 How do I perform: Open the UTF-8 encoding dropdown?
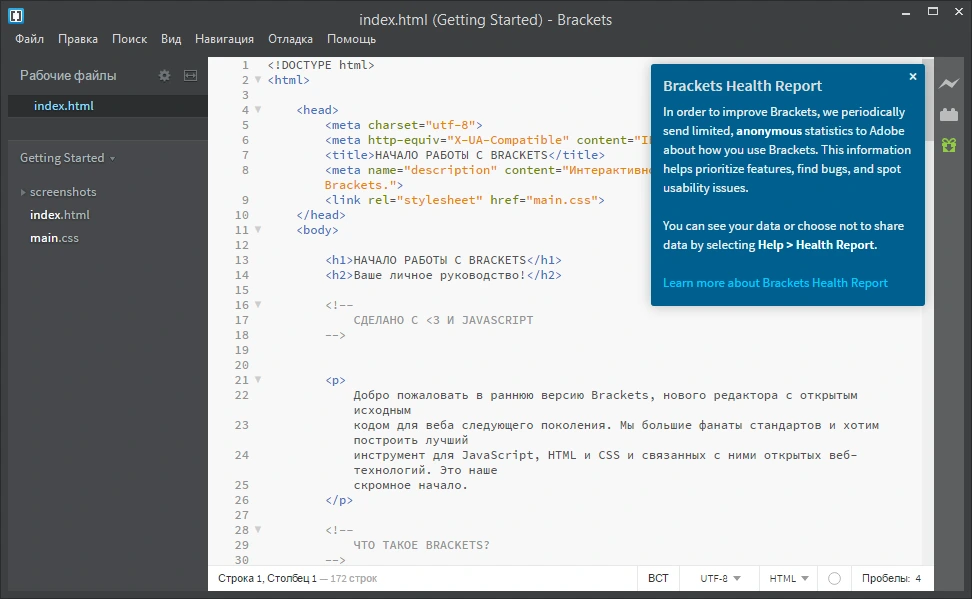pos(720,578)
